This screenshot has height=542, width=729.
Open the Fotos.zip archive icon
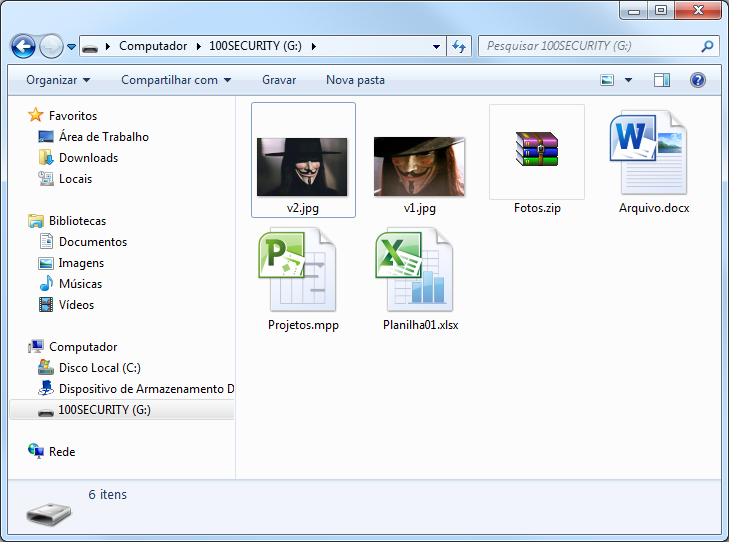tap(536, 152)
